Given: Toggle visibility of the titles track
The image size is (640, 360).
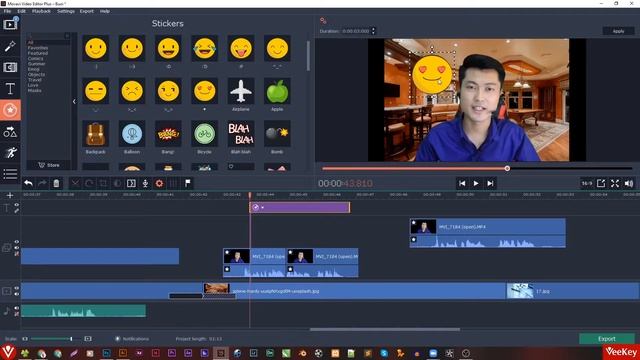Looking at the screenshot, I should pyautogui.click(x=17, y=205).
